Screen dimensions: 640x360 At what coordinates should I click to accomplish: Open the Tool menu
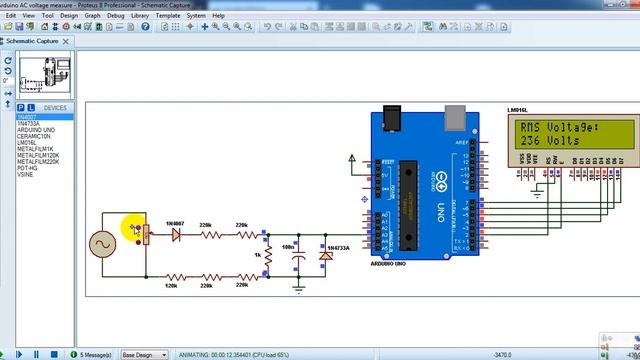48,16
